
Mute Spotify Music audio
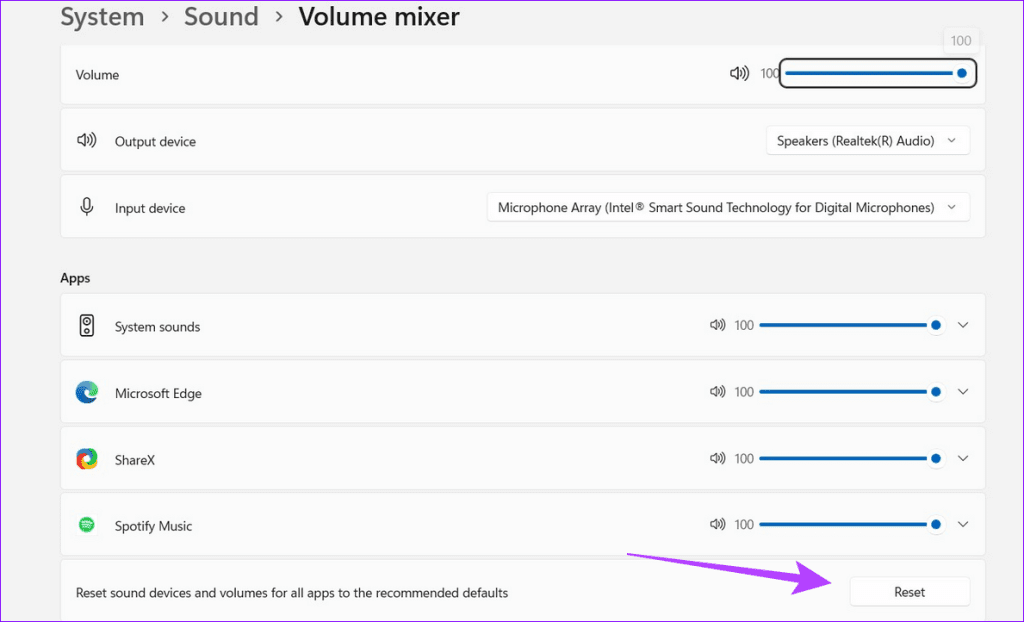pos(718,524)
